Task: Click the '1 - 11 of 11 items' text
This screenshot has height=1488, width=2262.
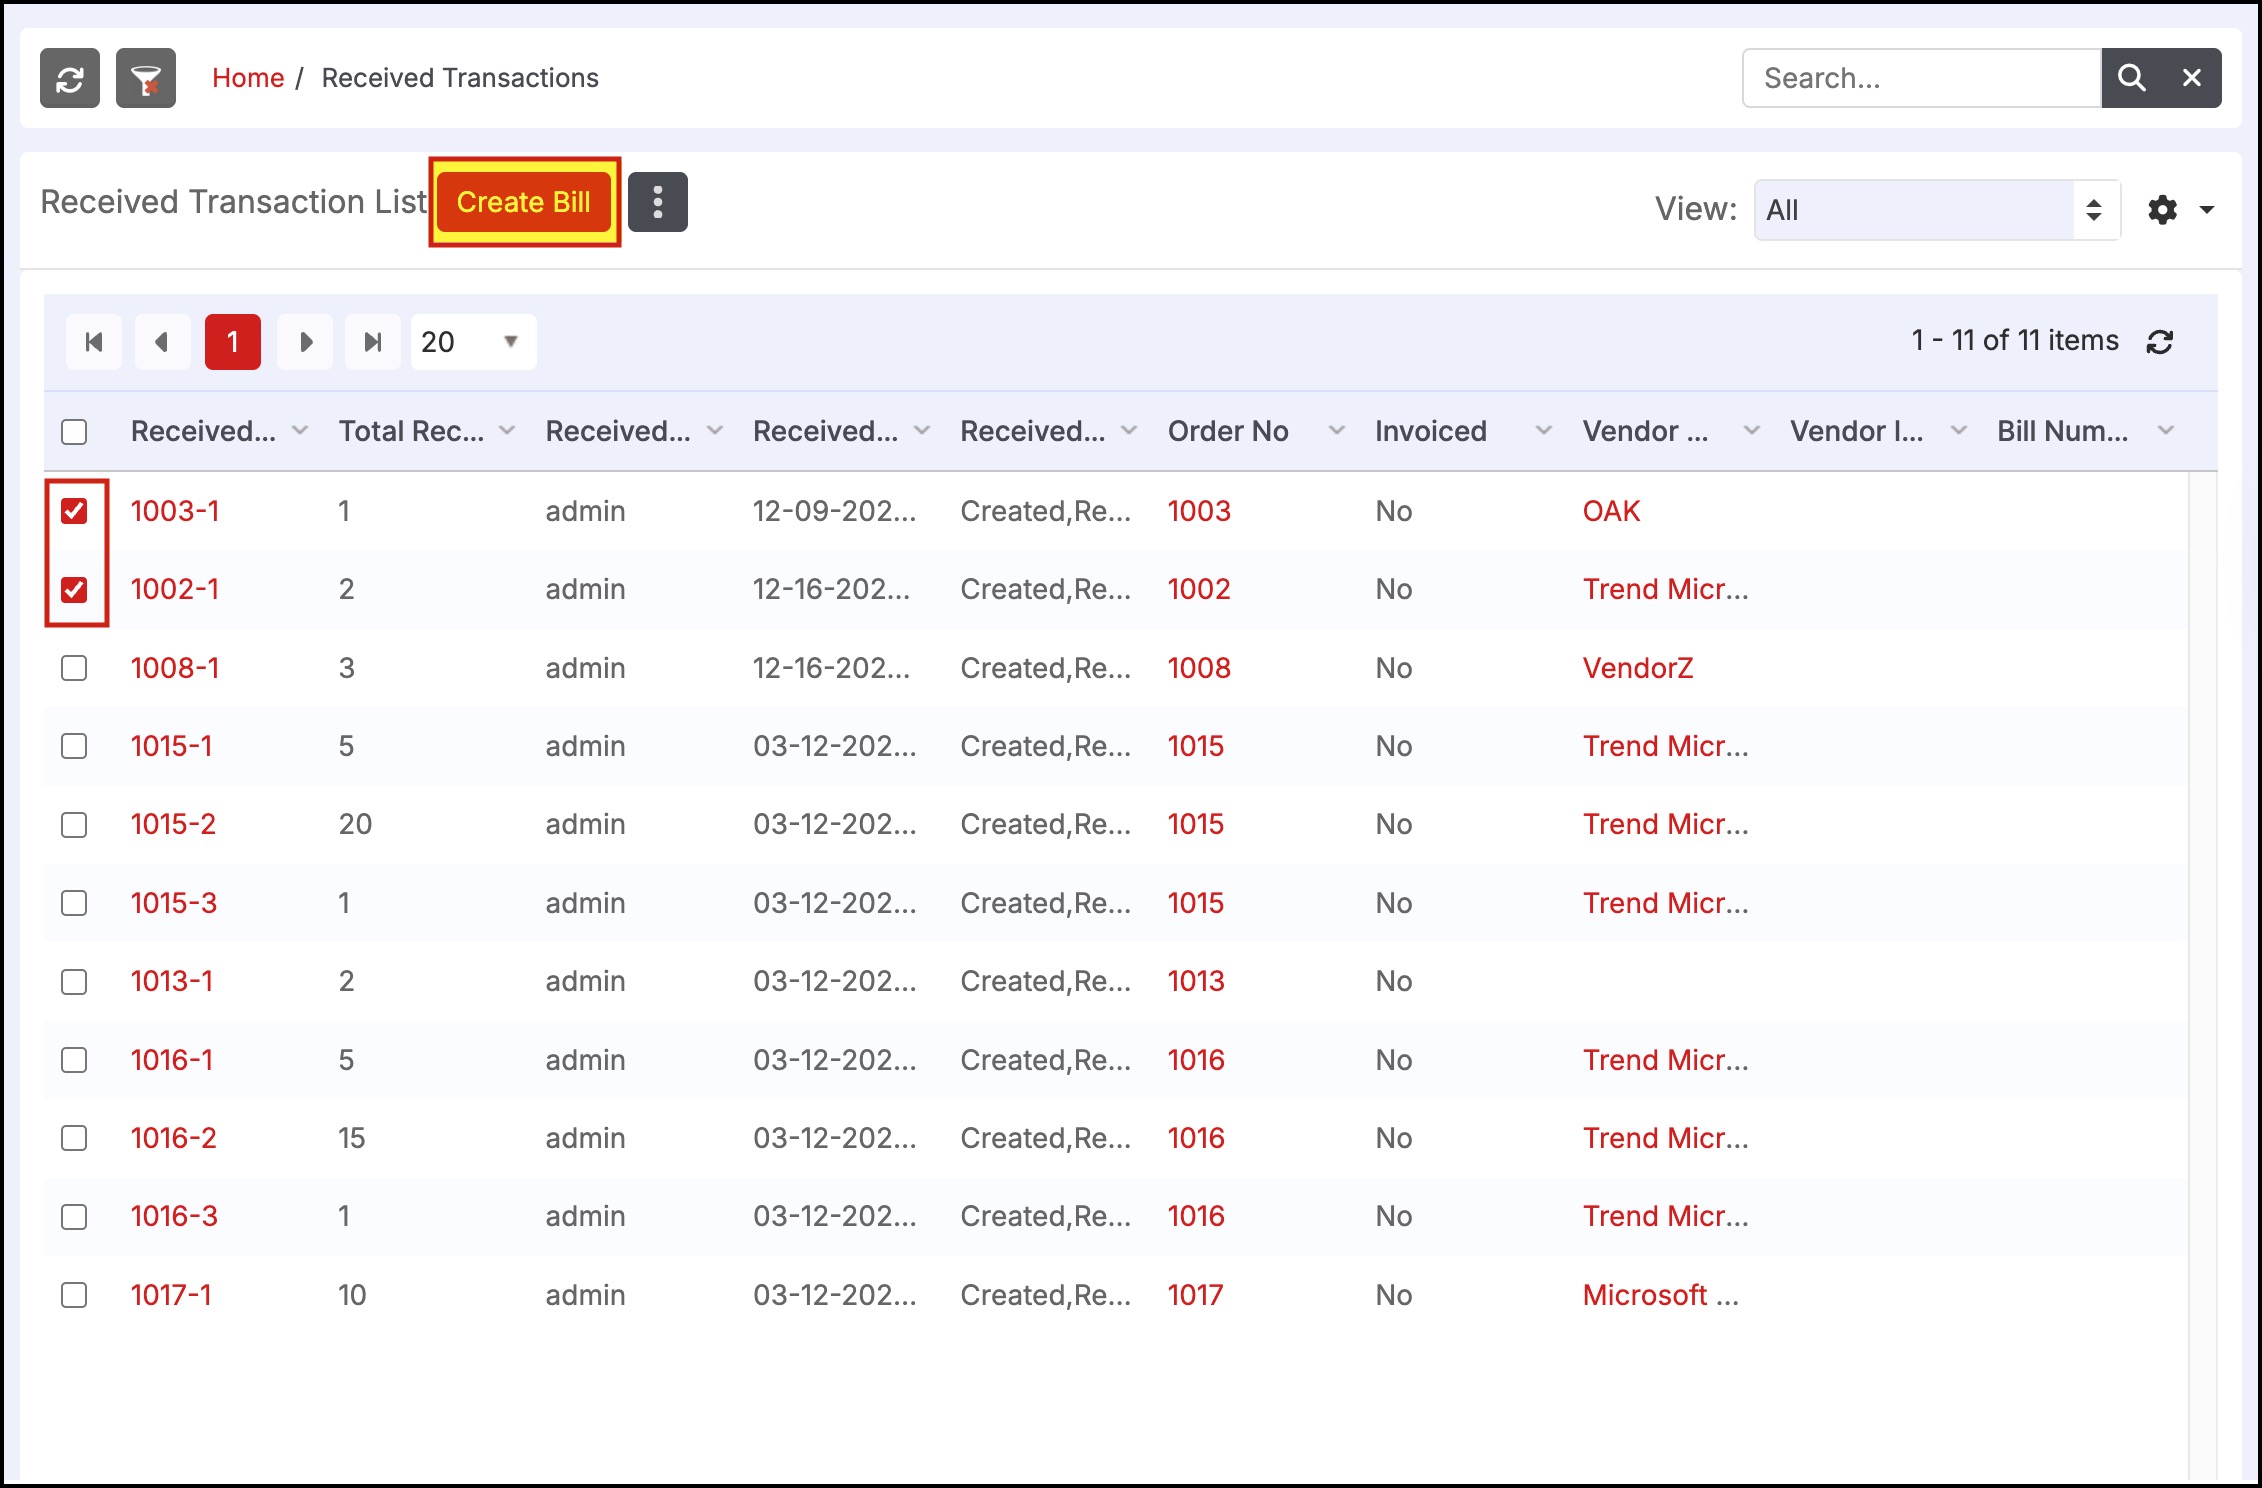Action: (2015, 341)
